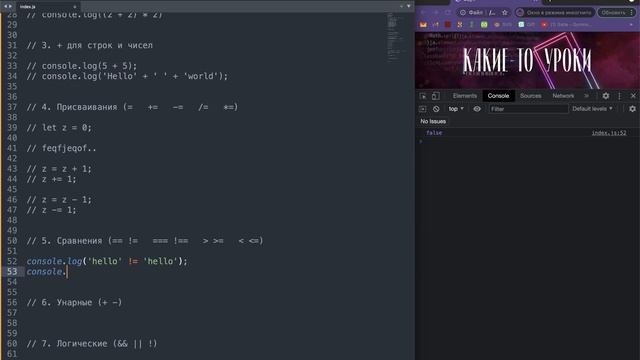
Task: Click the 'false' console output
Action: coord(434,133)
